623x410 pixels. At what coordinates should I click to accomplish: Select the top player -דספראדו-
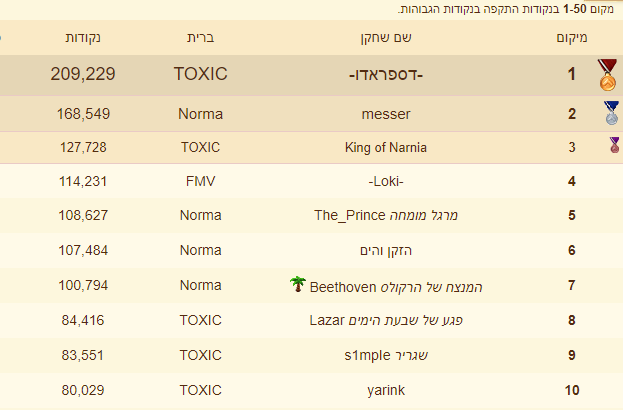[x=386, y=75]
